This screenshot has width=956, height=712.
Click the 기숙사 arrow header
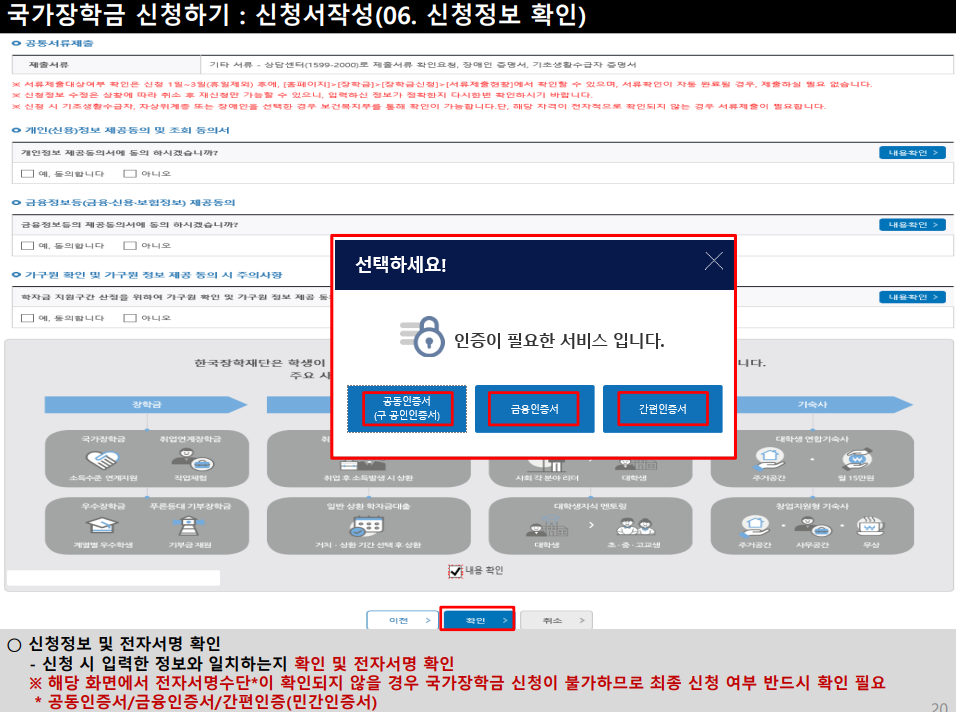tap(812, 405)
